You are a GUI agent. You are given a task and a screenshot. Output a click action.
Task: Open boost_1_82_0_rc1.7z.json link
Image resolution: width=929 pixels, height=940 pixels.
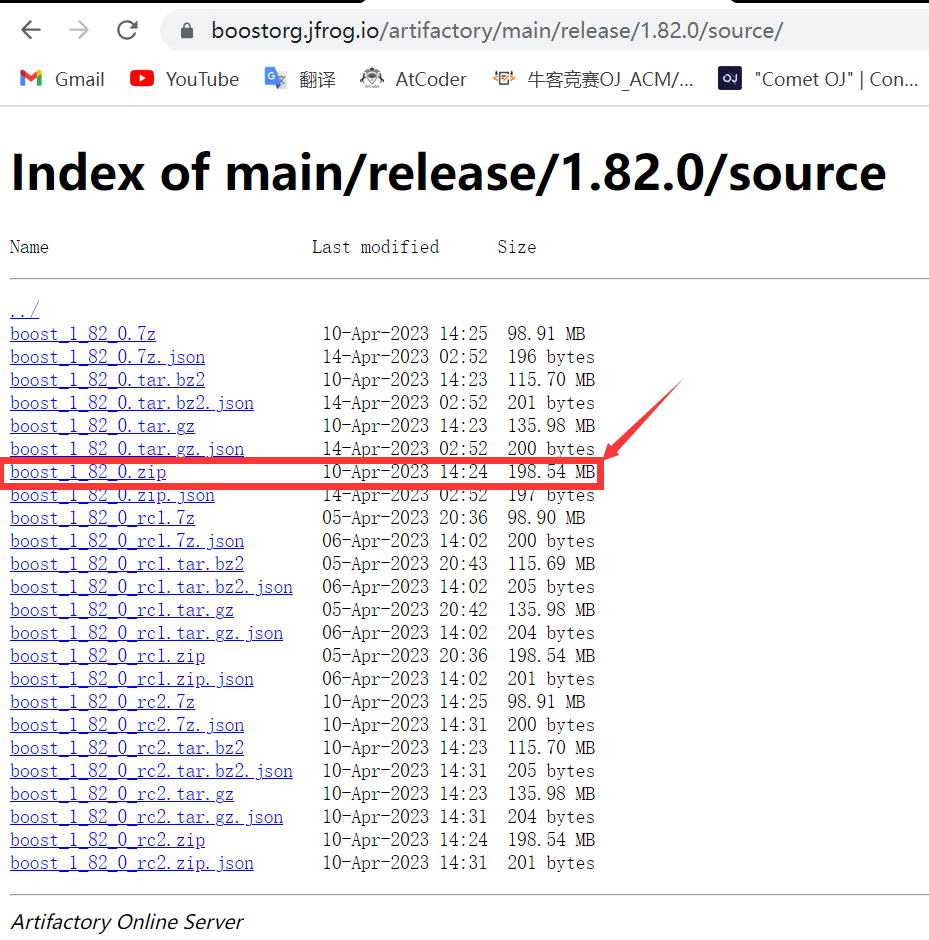pos(127,541)
